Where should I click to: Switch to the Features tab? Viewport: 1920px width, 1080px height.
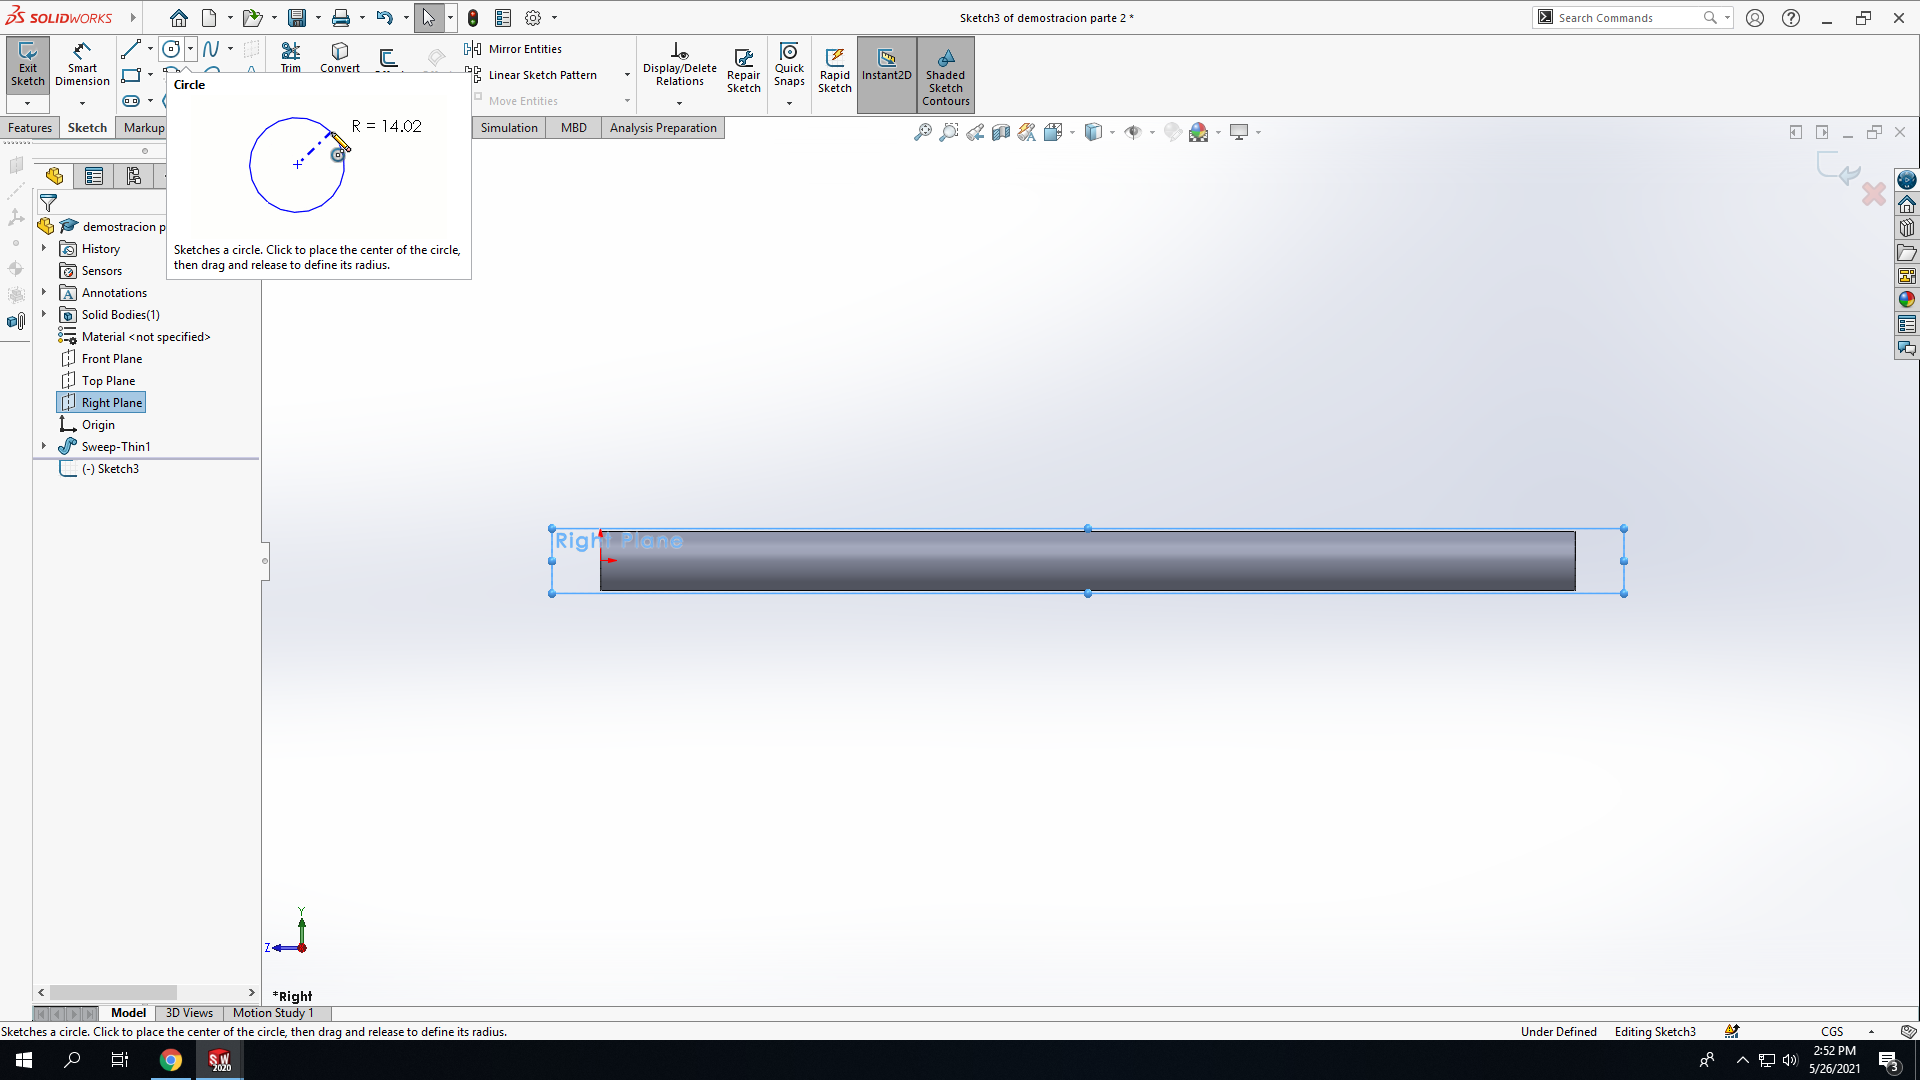click(x=30, y=128)
